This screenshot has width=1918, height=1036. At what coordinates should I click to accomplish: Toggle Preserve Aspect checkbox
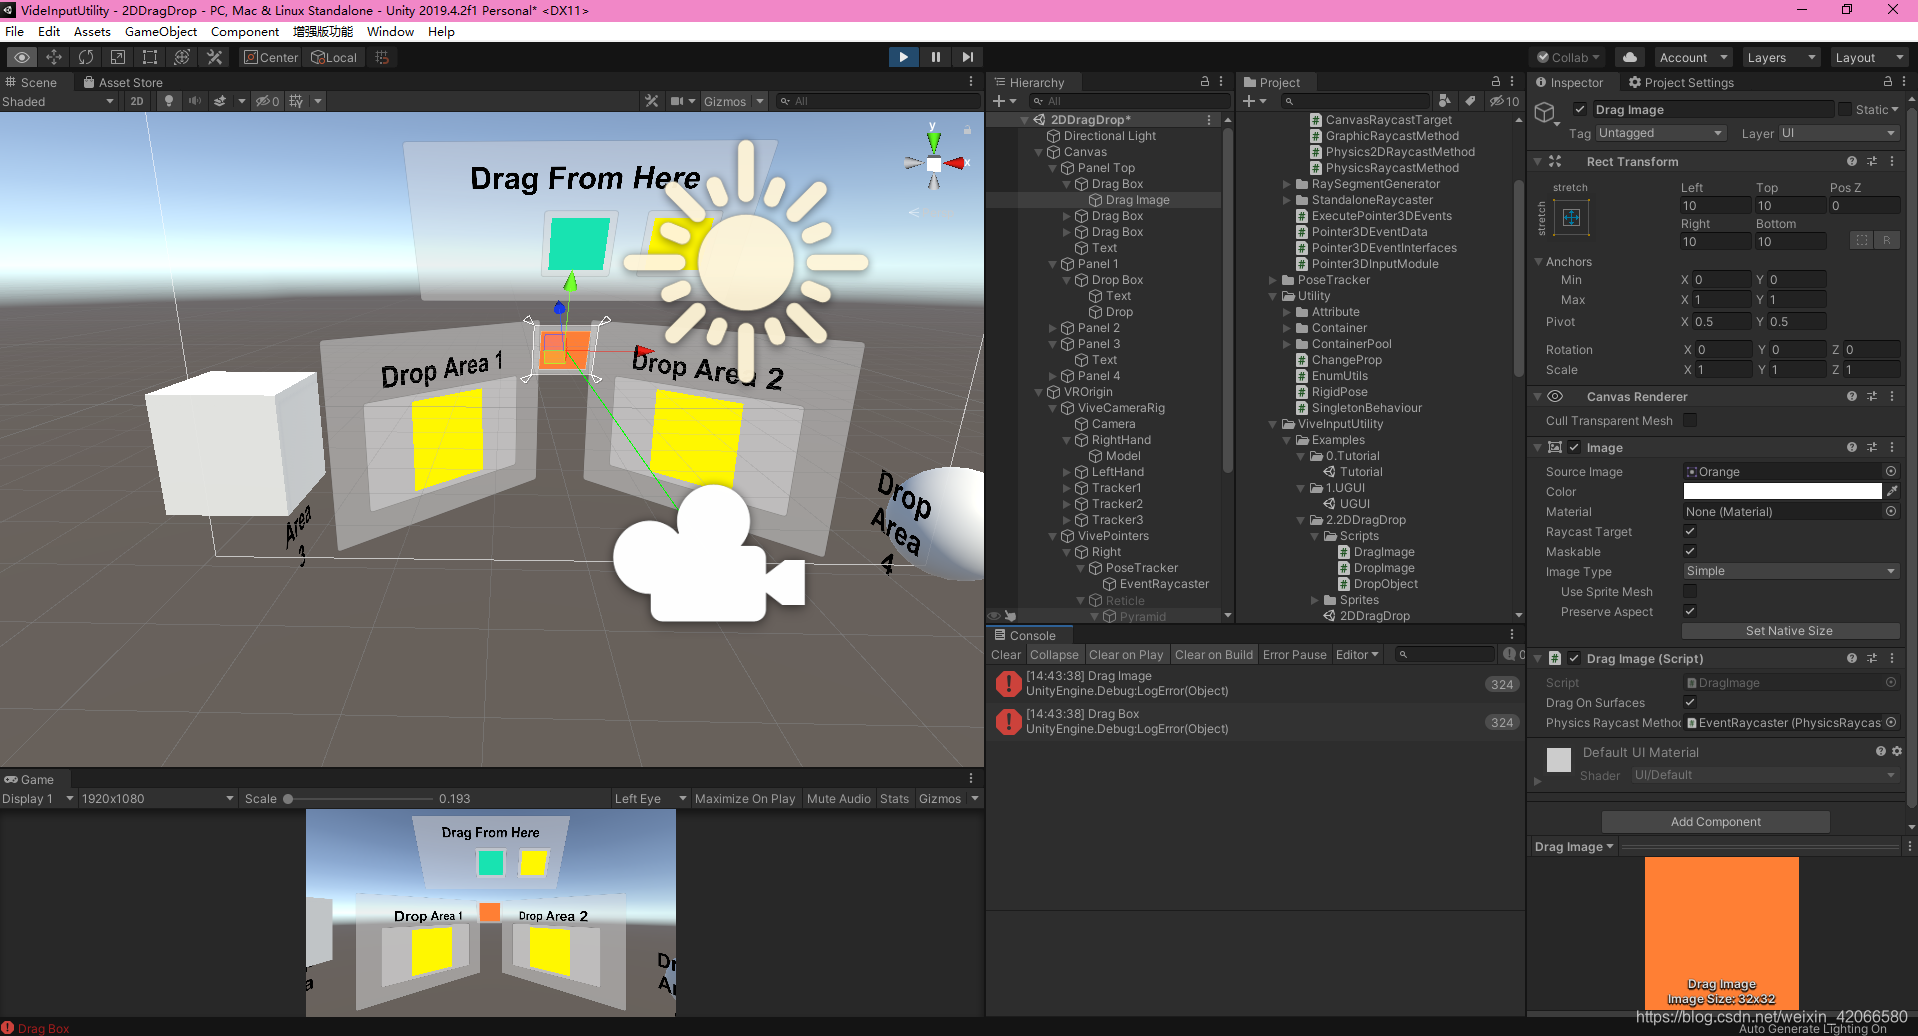click(x=1690, y=611)
